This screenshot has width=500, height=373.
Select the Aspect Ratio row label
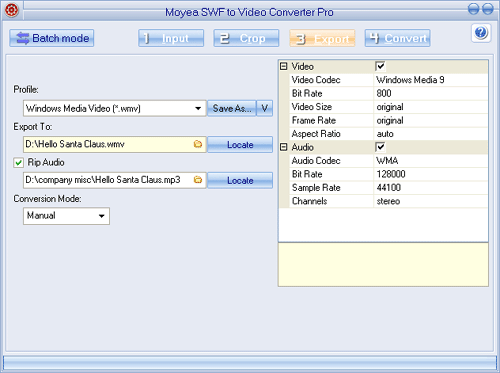tap(316, 134)
